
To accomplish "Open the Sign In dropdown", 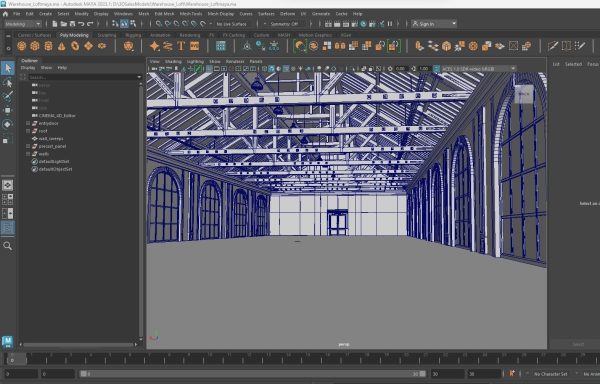I will click(x=434, y=24).
